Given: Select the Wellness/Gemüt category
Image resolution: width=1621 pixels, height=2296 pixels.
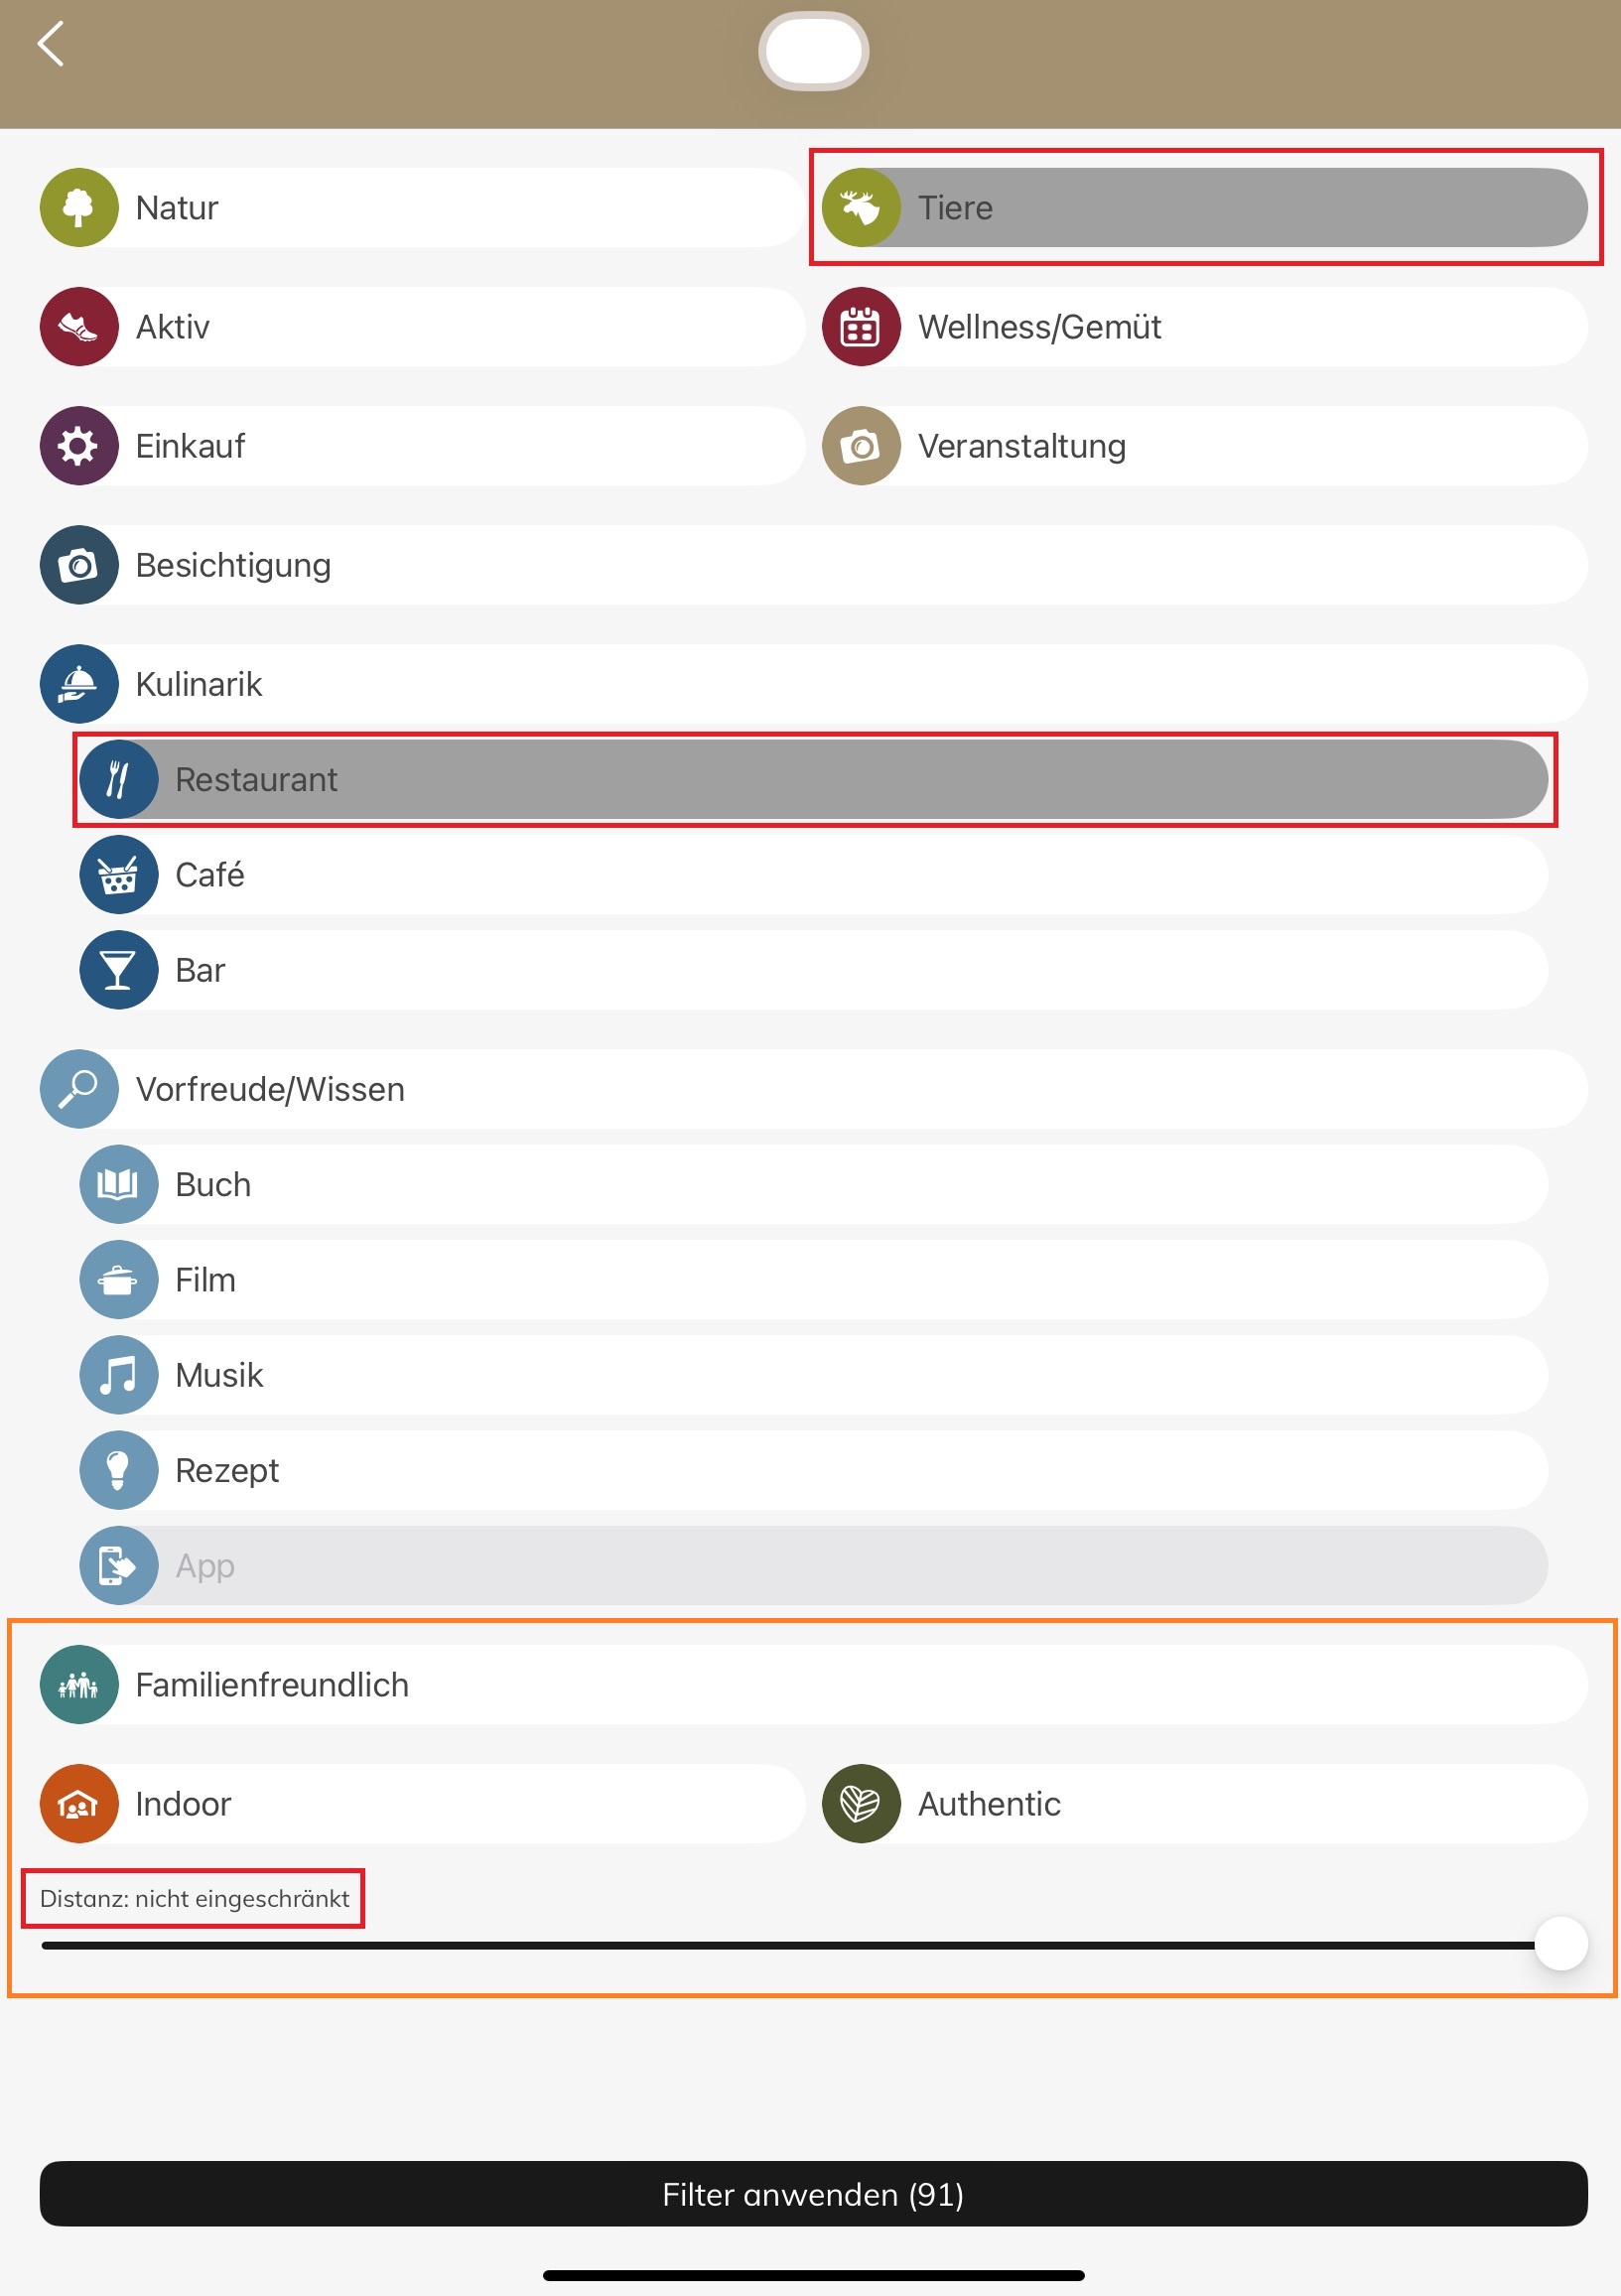Looking at the screenshot, I should click(1203, 327).
